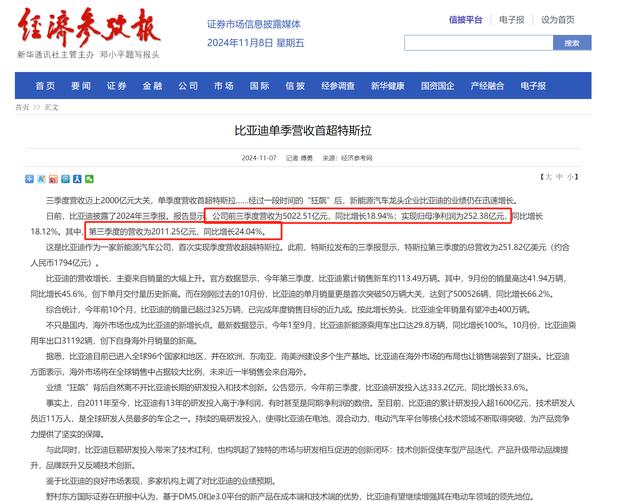This screenshot has height=501, width=640.
Task: Share via Tencent Weibo icon
Action: (65, 179)
